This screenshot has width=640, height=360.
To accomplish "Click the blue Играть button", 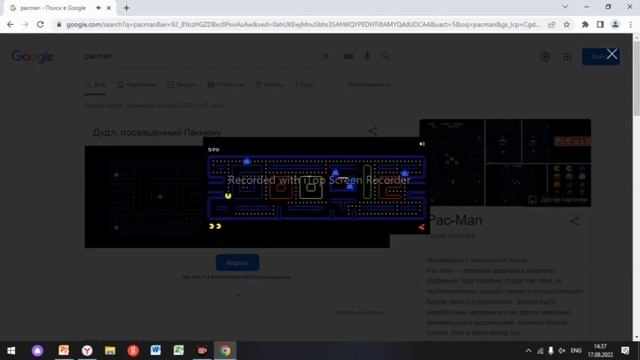I will pos(237,262).
